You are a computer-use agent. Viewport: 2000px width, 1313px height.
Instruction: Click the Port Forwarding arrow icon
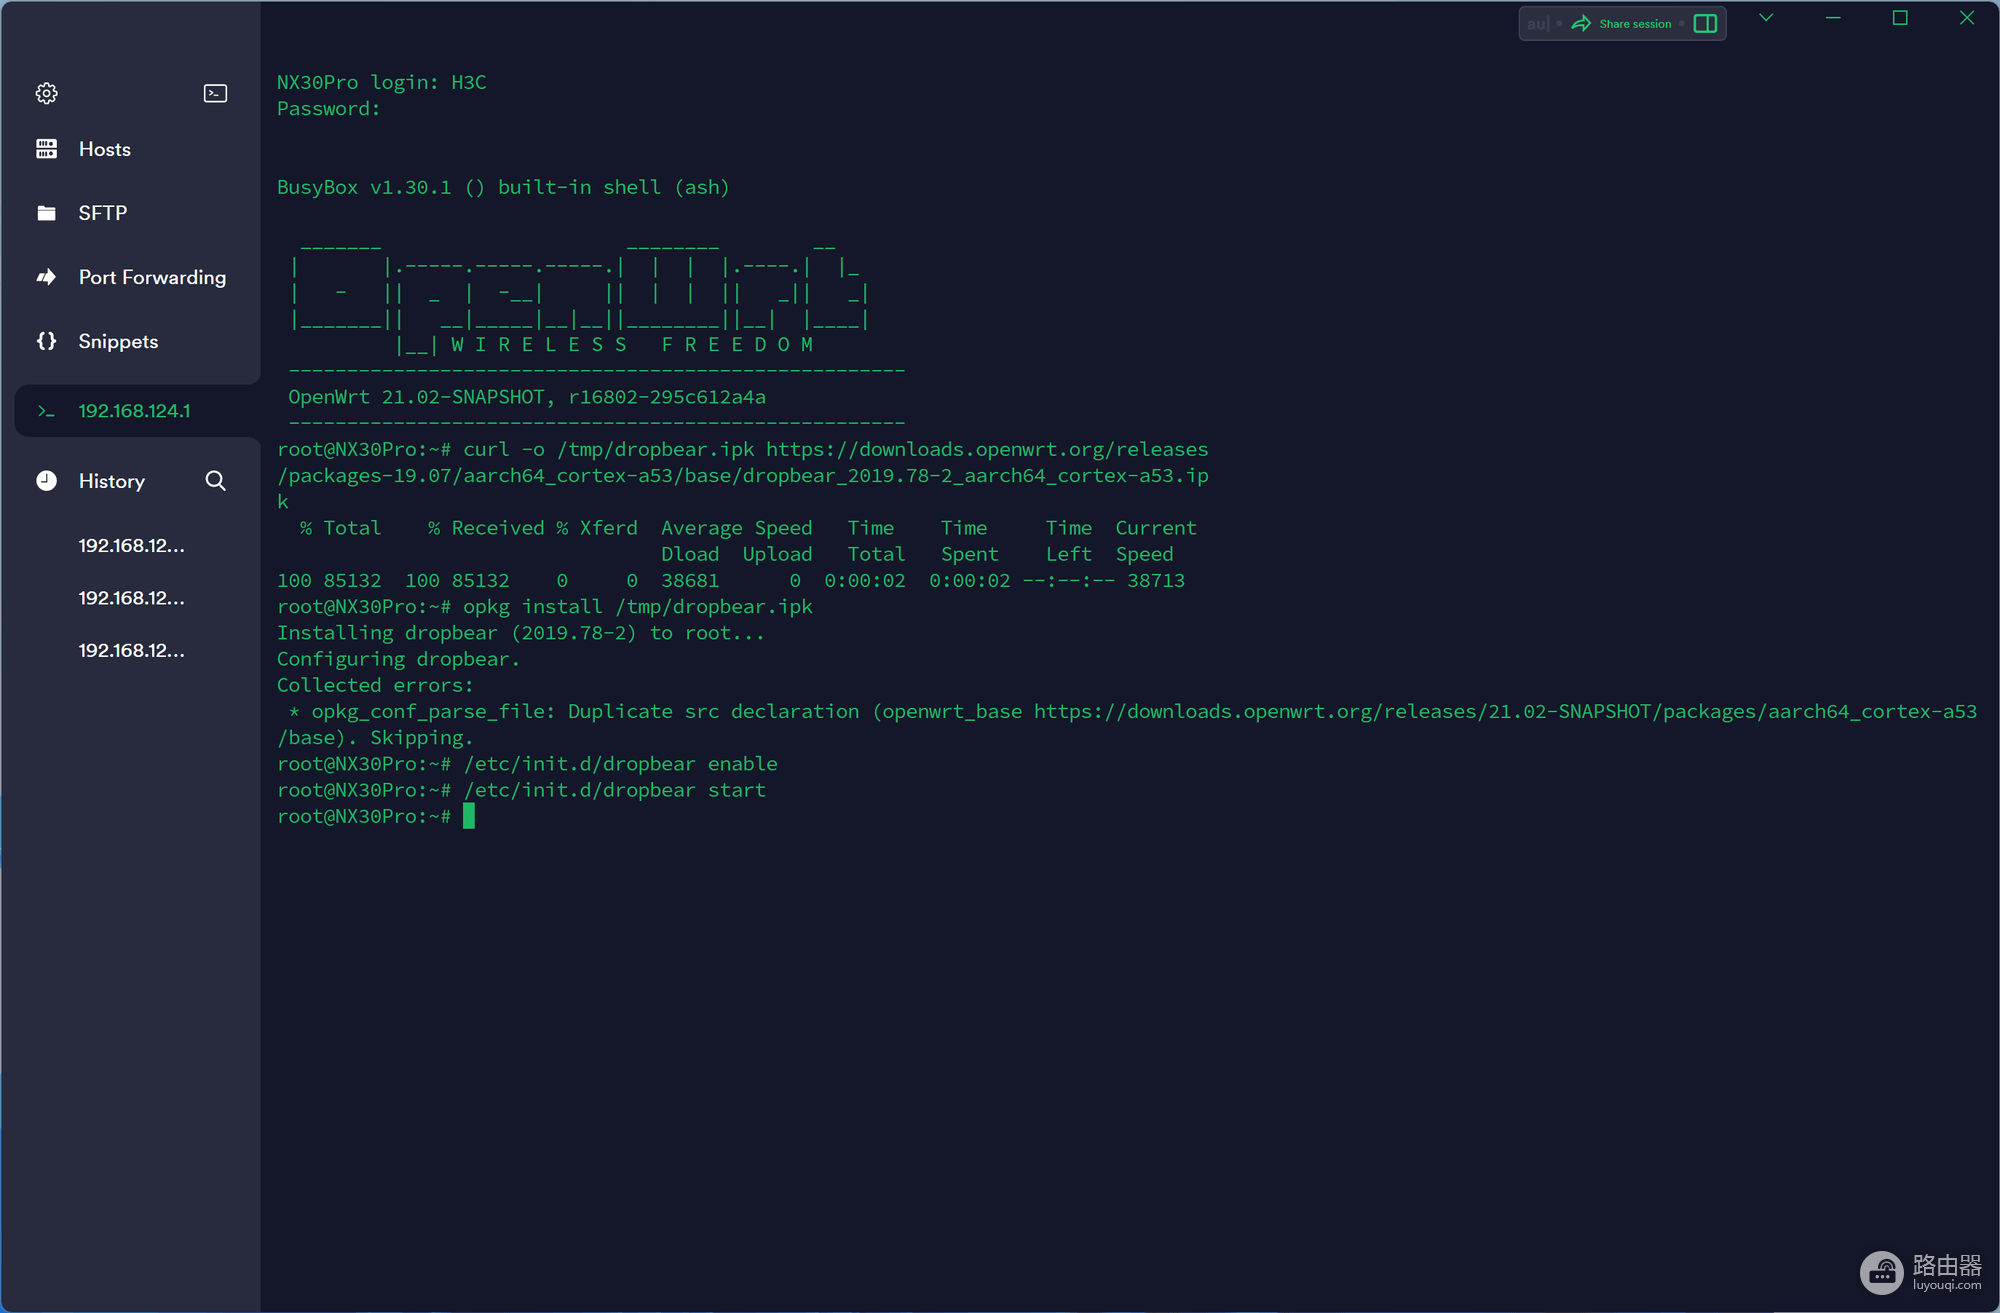pyautogui.click(x=46, y=277)
